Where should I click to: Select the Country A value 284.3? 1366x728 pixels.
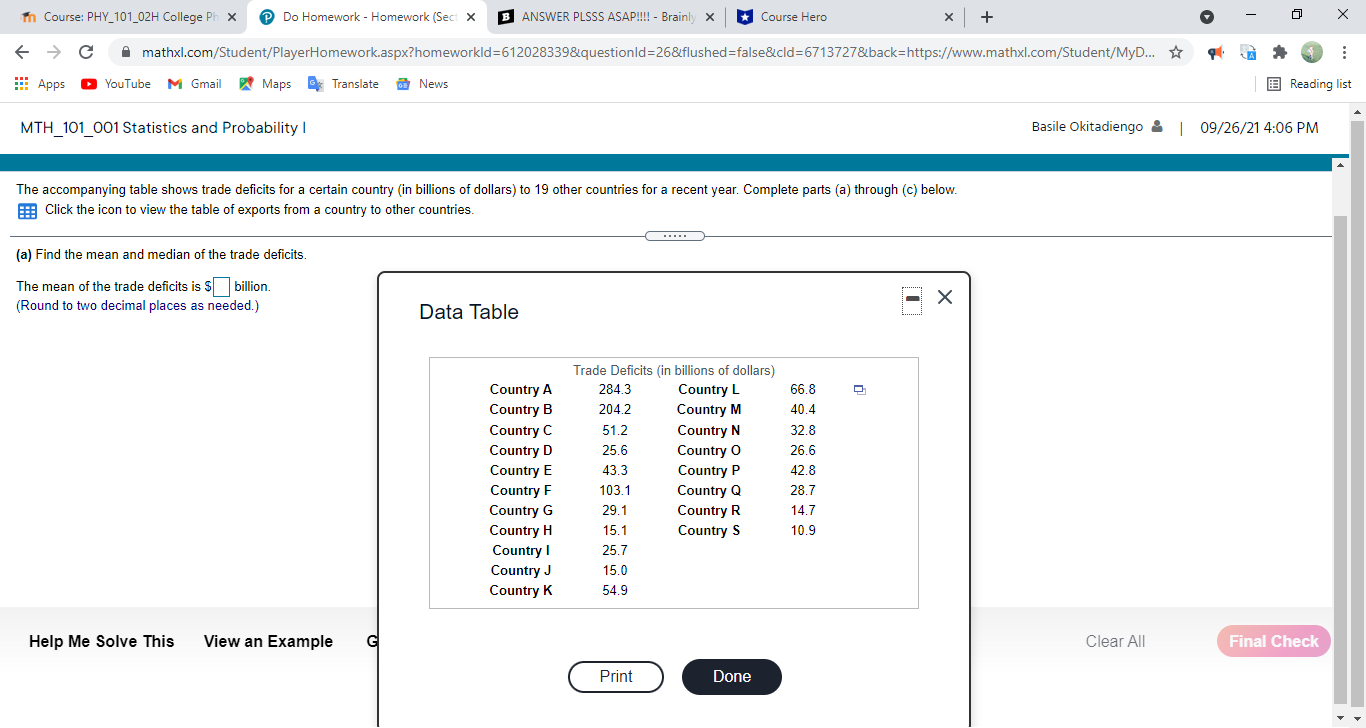point(614,390)
